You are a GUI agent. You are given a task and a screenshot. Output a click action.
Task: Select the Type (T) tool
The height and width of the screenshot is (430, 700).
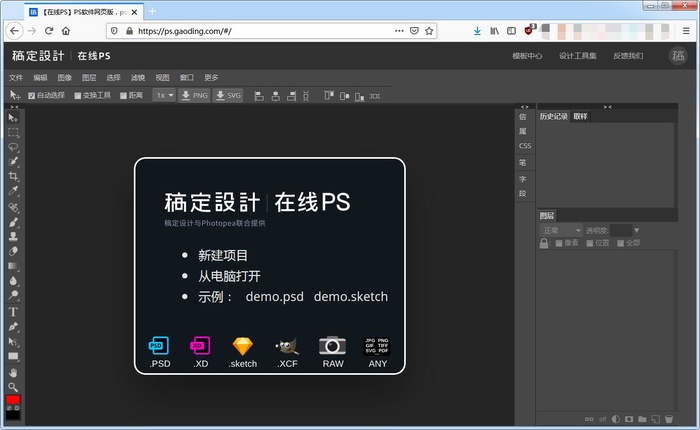click(13, 311)
